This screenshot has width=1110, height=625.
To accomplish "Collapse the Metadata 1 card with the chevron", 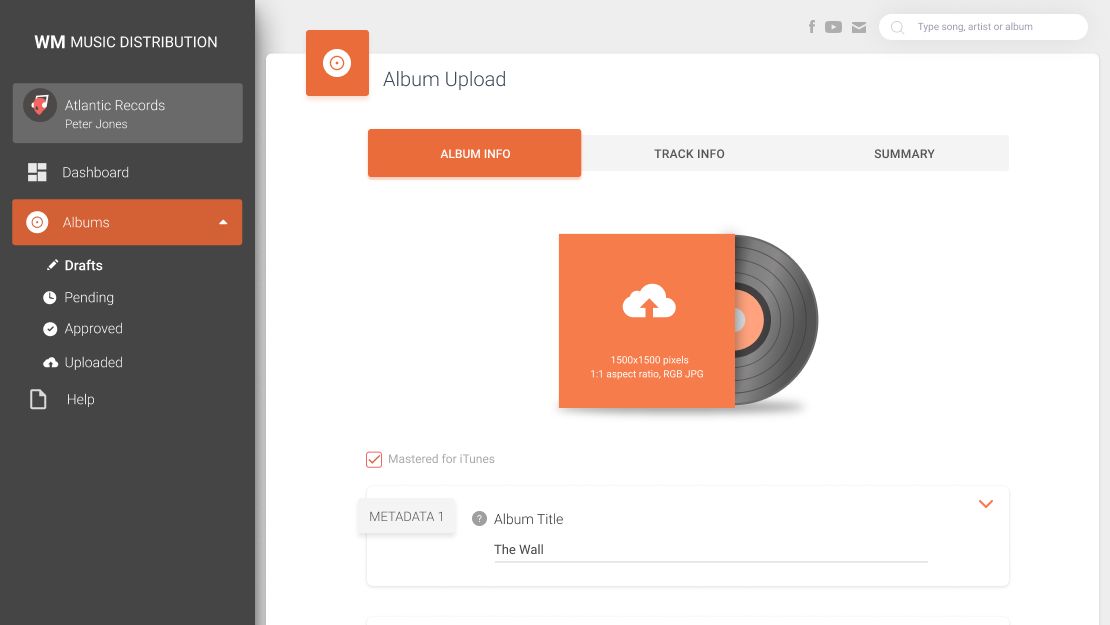I will tap(986, 504).
